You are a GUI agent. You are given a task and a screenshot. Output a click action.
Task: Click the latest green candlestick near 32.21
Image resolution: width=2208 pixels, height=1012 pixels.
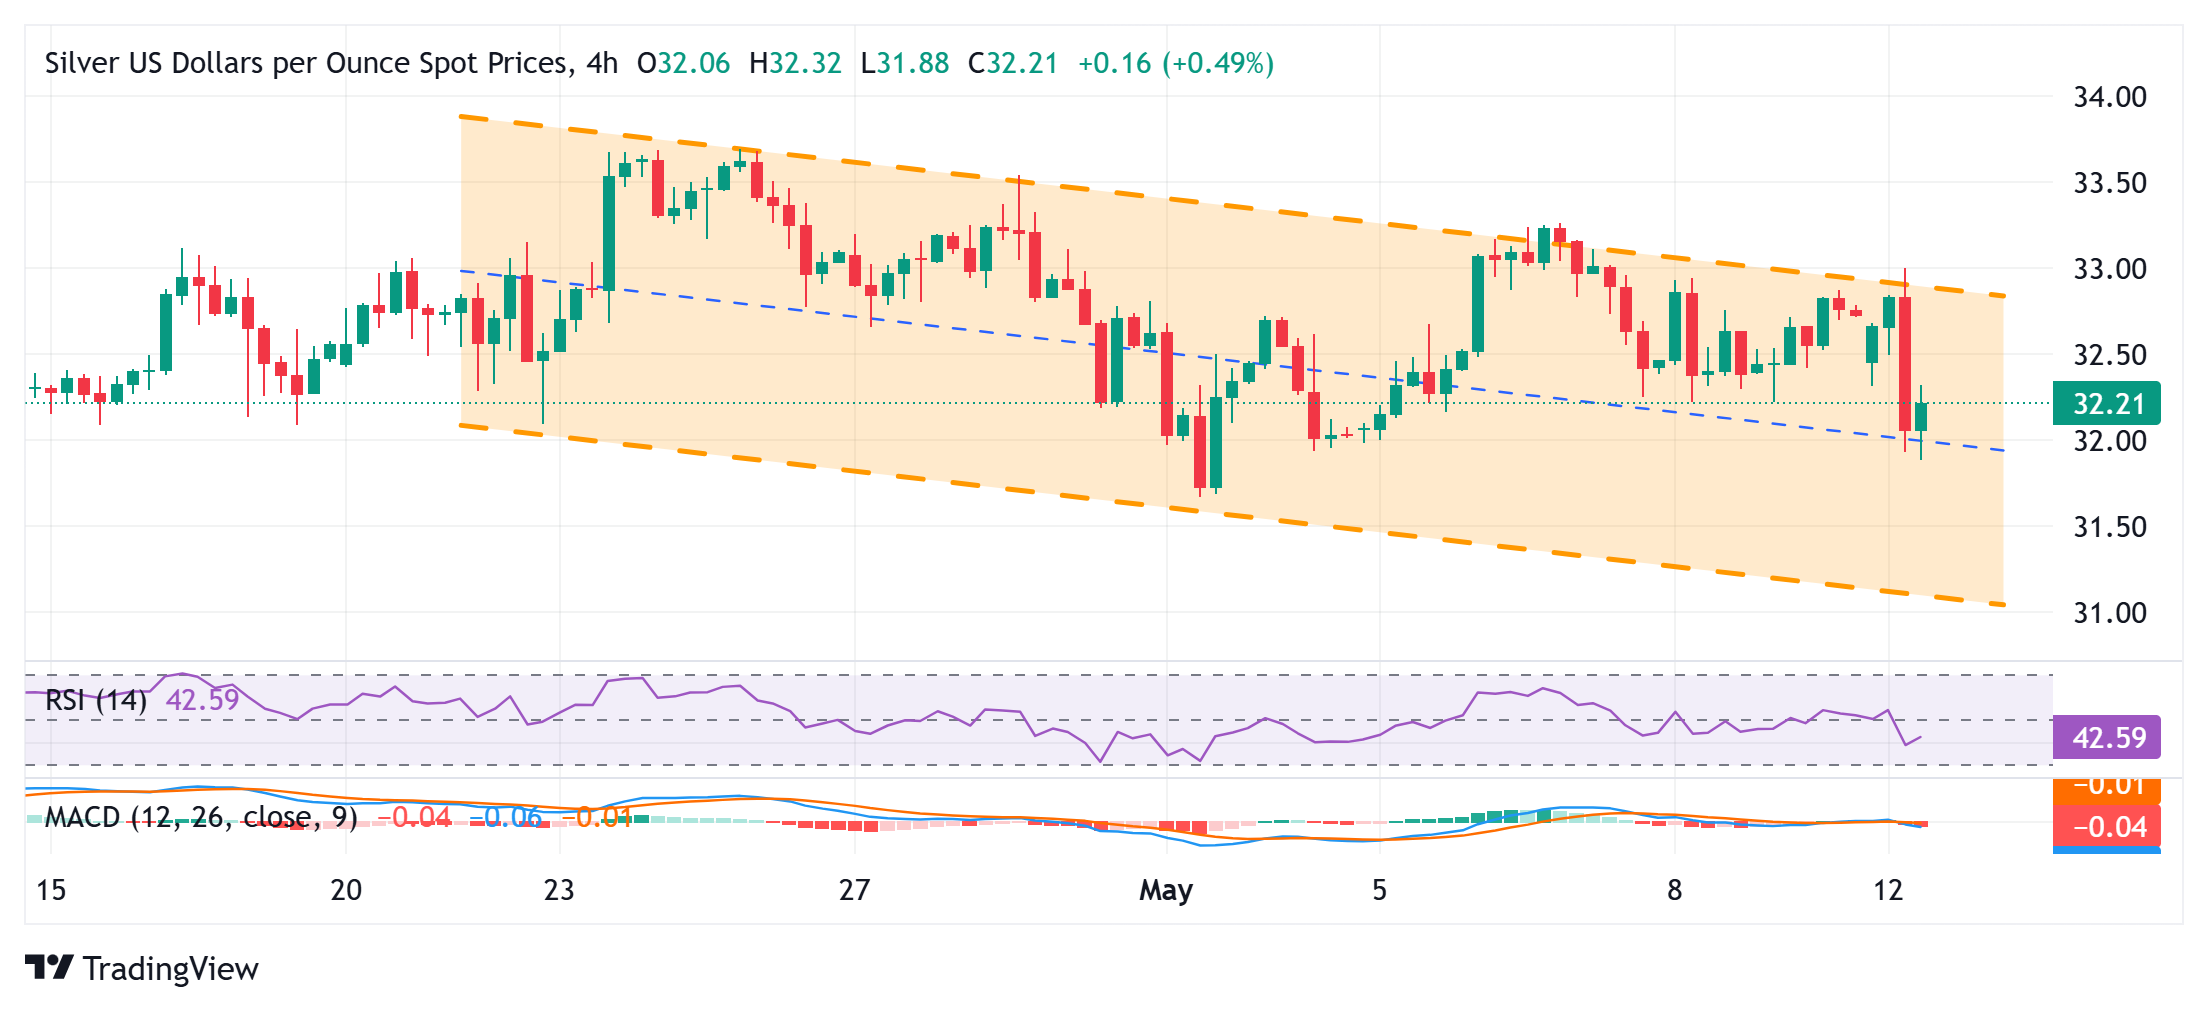click(1921, 417)
